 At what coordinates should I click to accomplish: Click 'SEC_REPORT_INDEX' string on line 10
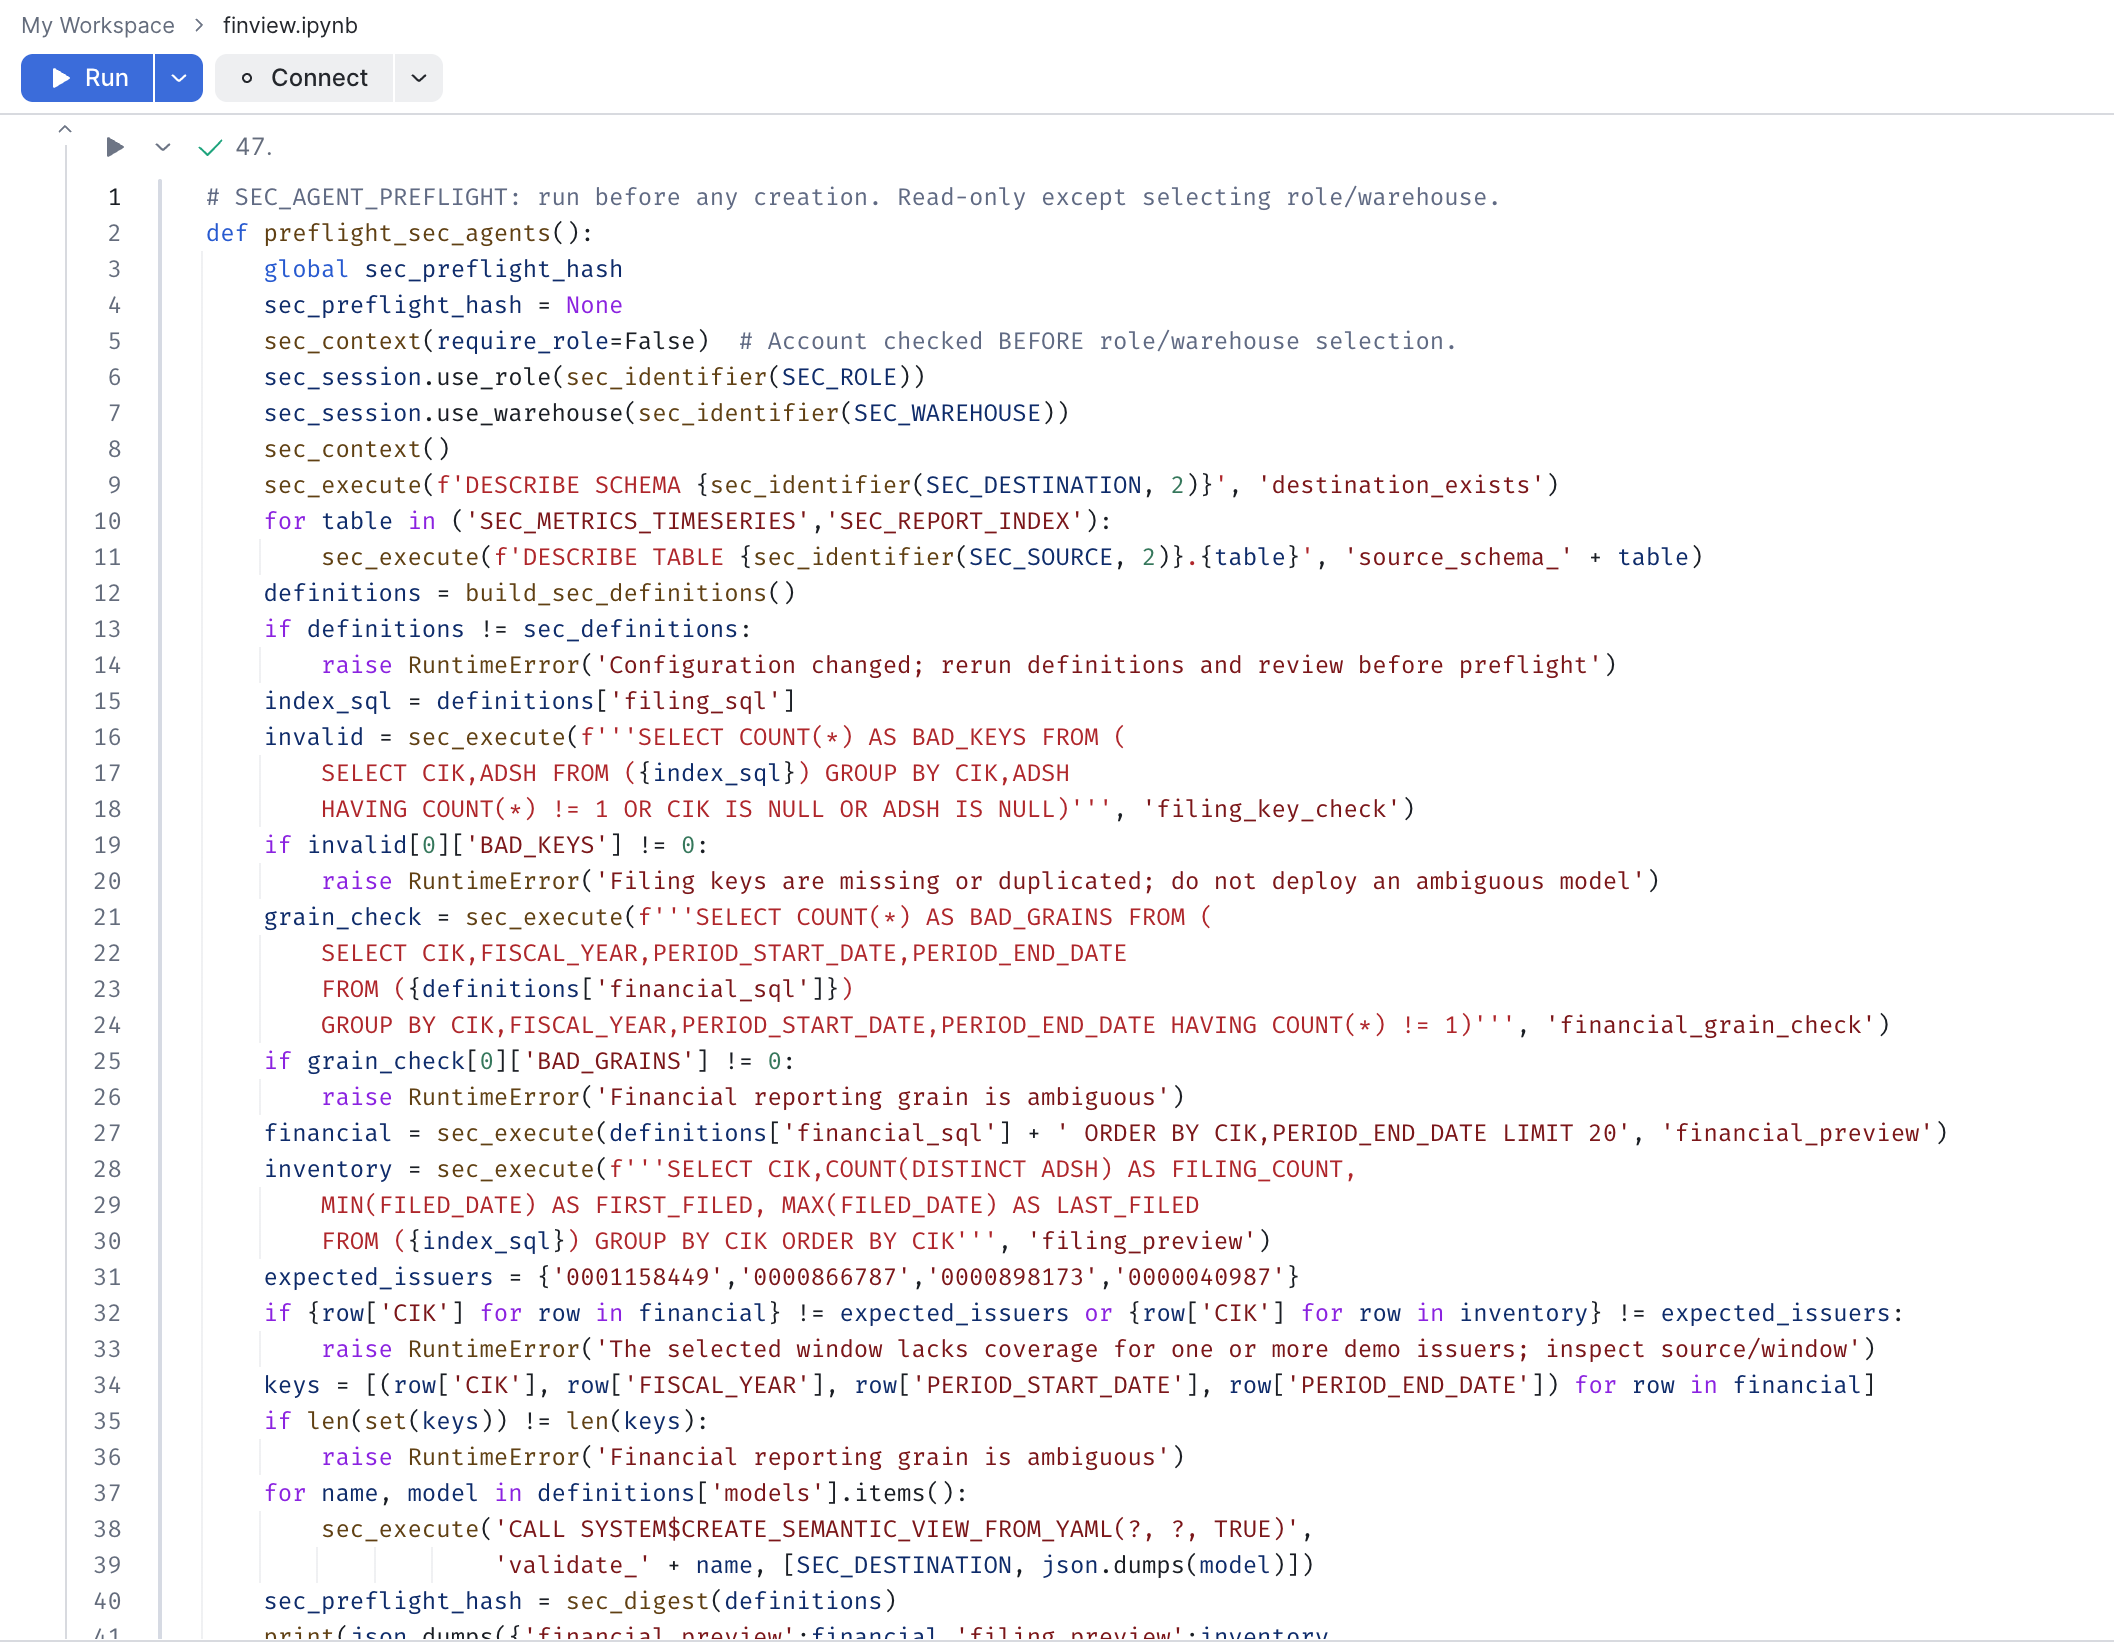pos(961,521)
